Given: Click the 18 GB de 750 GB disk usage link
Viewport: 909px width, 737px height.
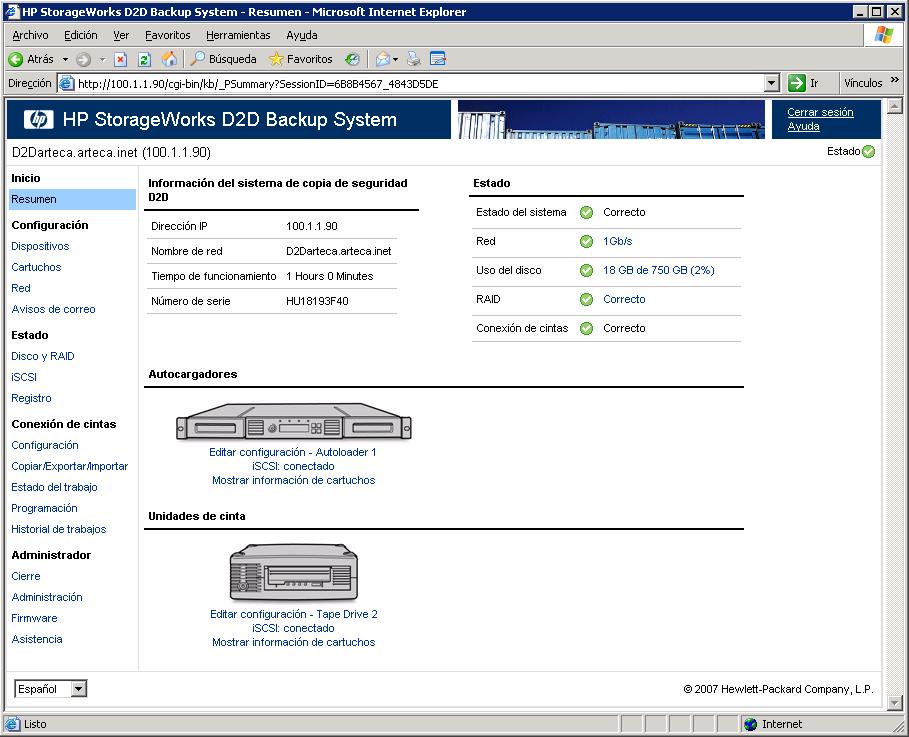Looking at the screenshot, I should tap(659, 270).
